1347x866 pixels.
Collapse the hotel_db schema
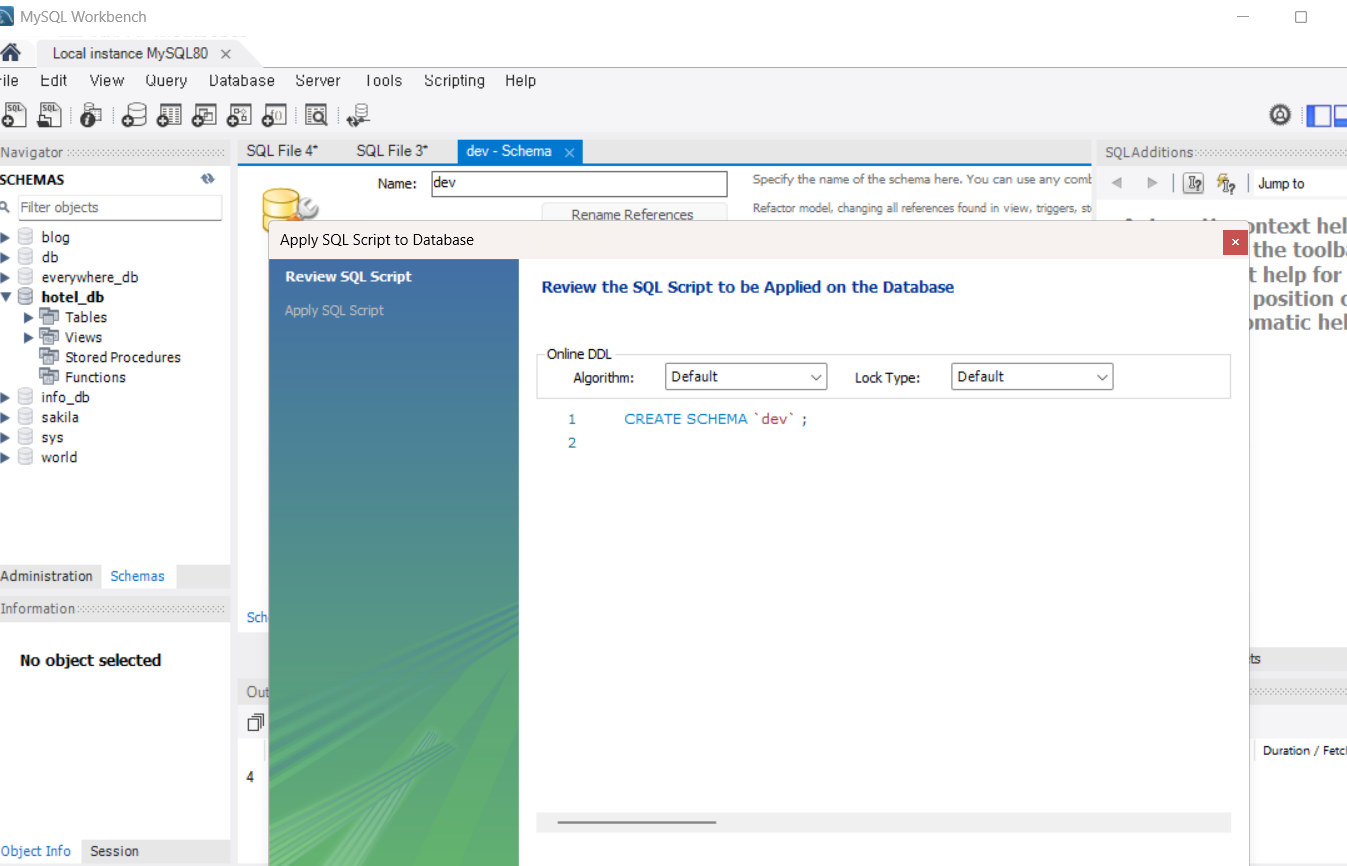(6, 297)
